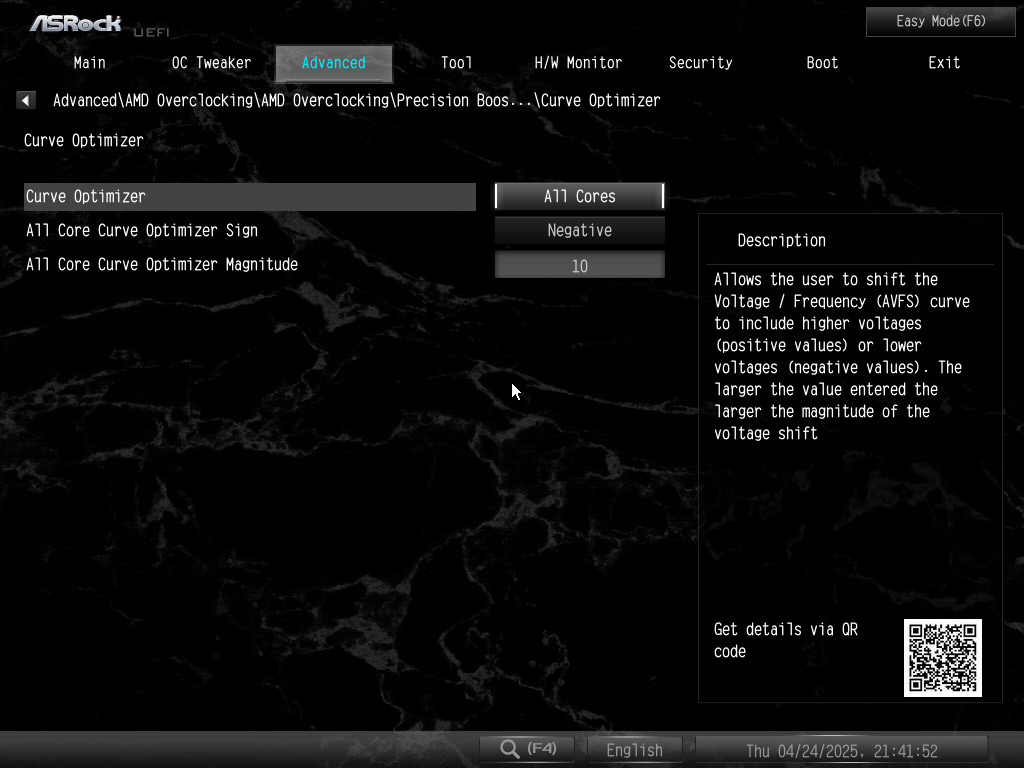Screen dimensions: 1024x768
Task: Go to the Tool tab
Action: 456,62
